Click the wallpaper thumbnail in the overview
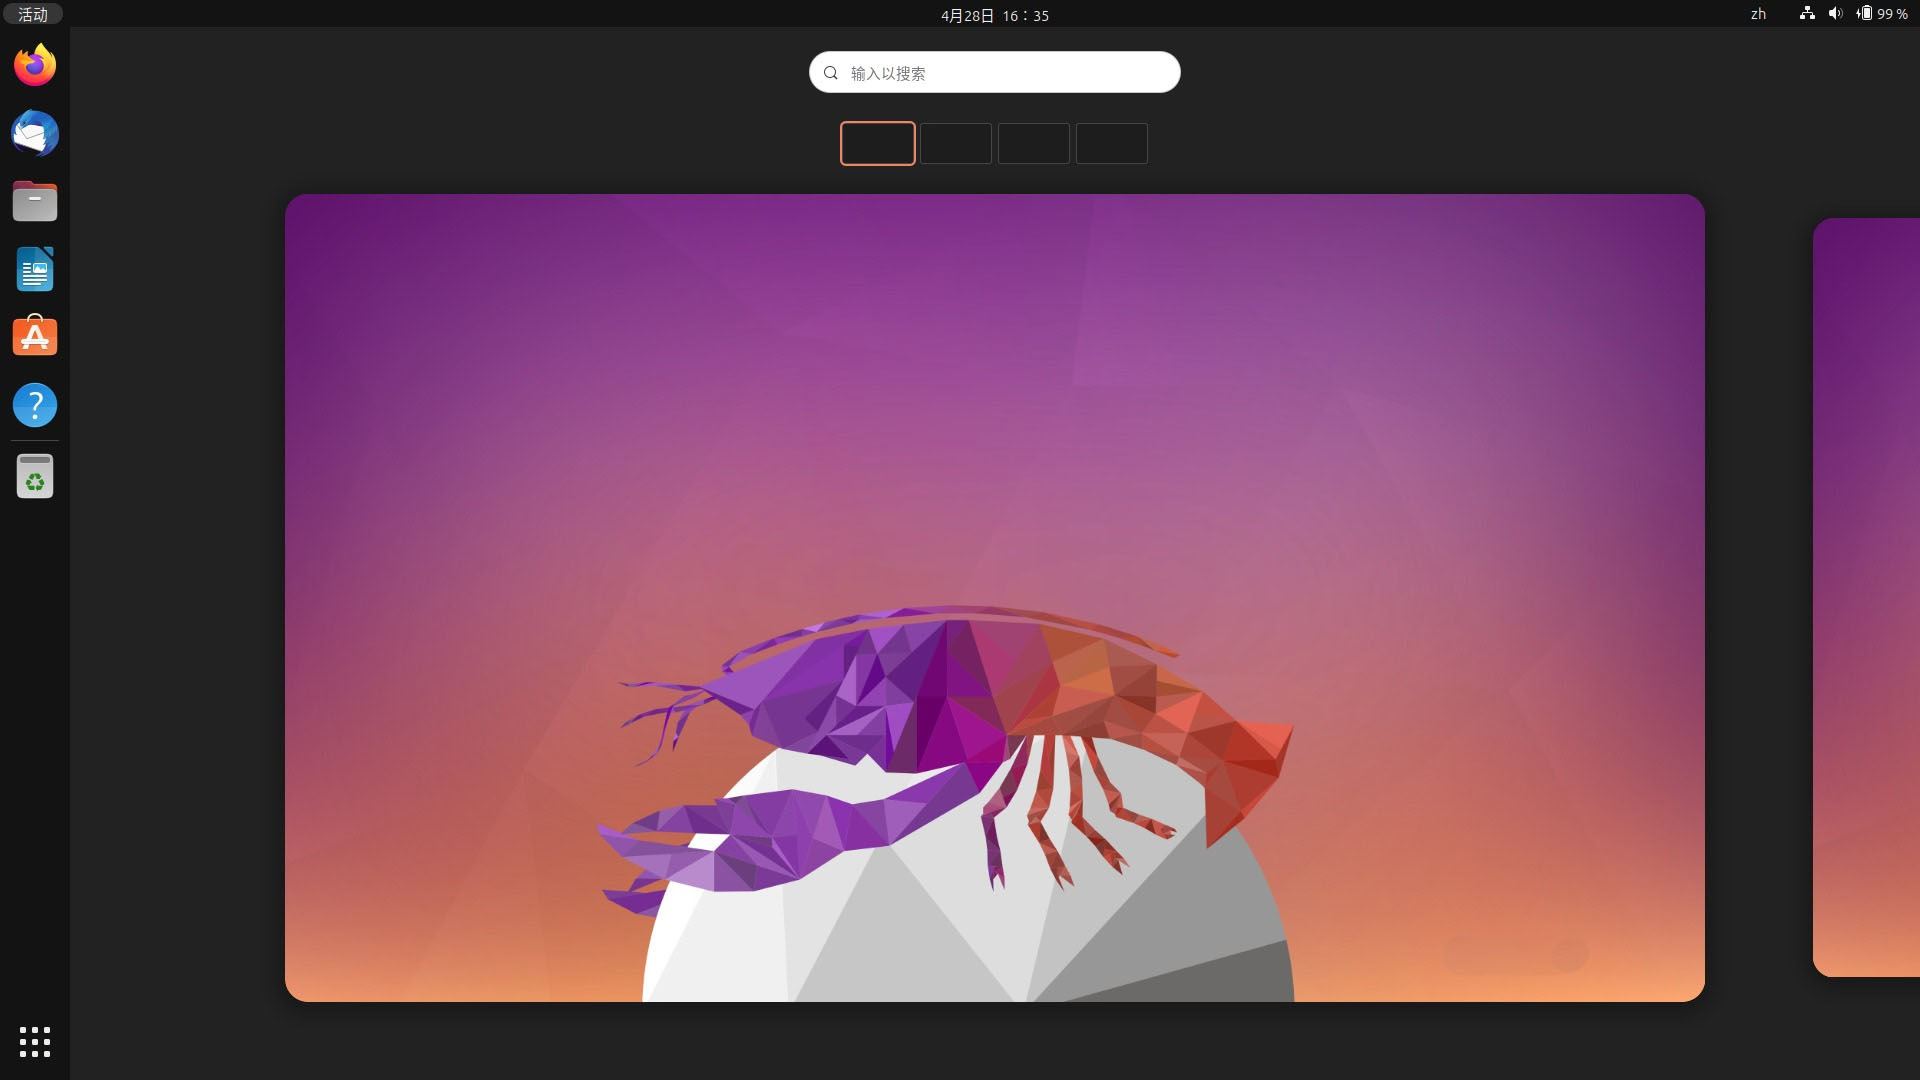The image size is (1920, 1080). (993, 597)
